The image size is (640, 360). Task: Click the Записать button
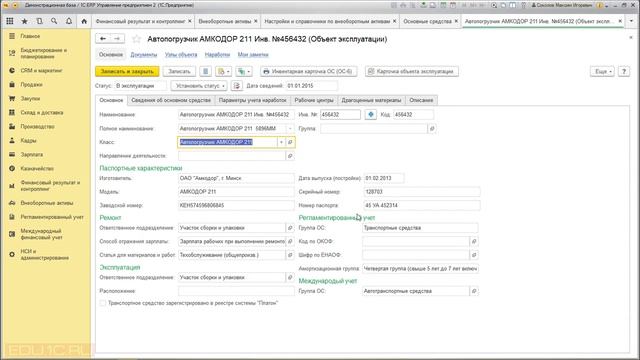tap(179, 71)
